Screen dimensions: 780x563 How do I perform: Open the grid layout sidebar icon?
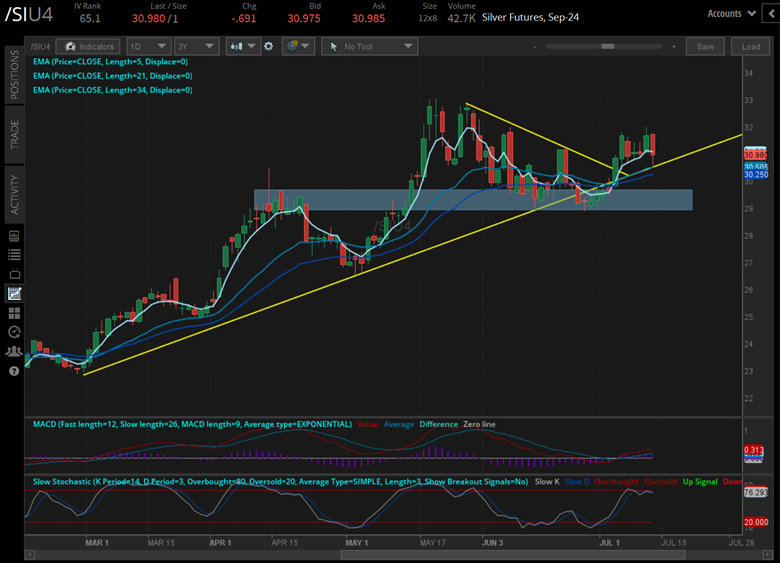(x=14, y=313)
